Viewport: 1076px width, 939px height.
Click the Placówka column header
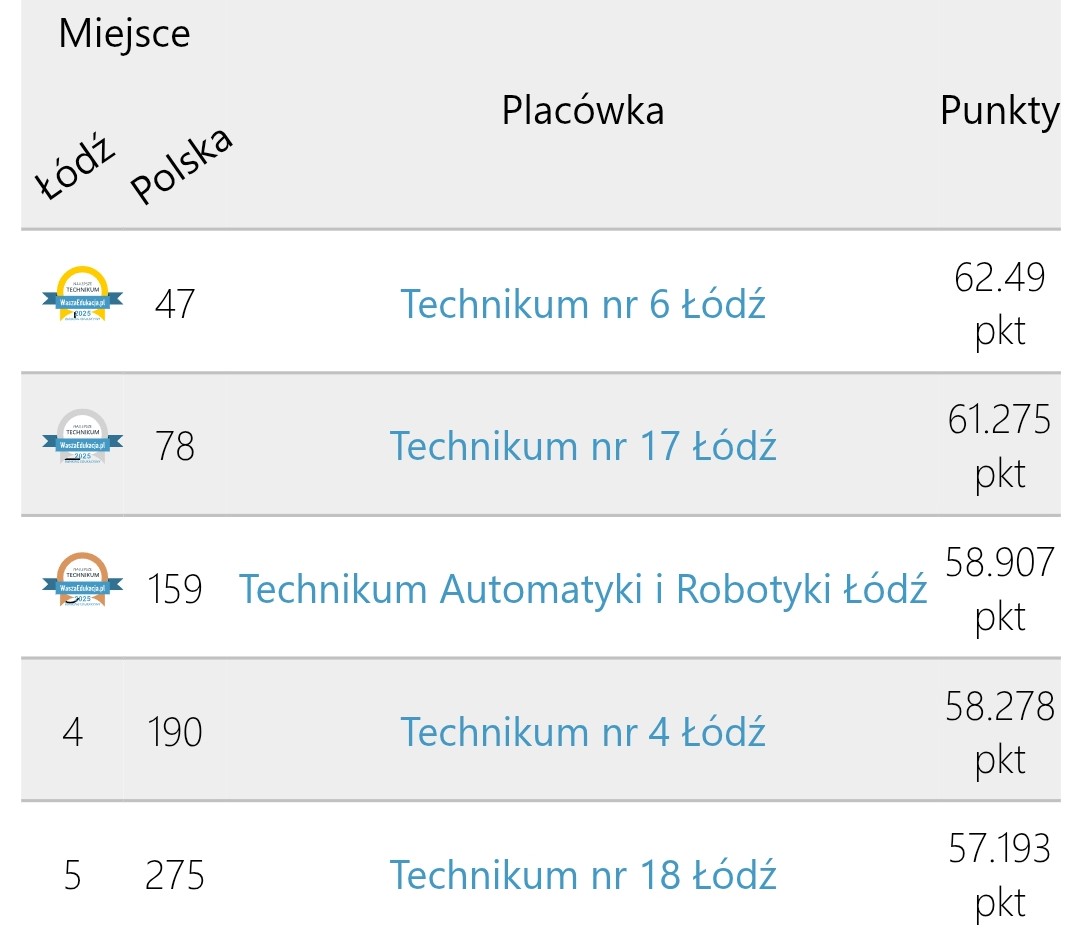(x=583, y=111)
